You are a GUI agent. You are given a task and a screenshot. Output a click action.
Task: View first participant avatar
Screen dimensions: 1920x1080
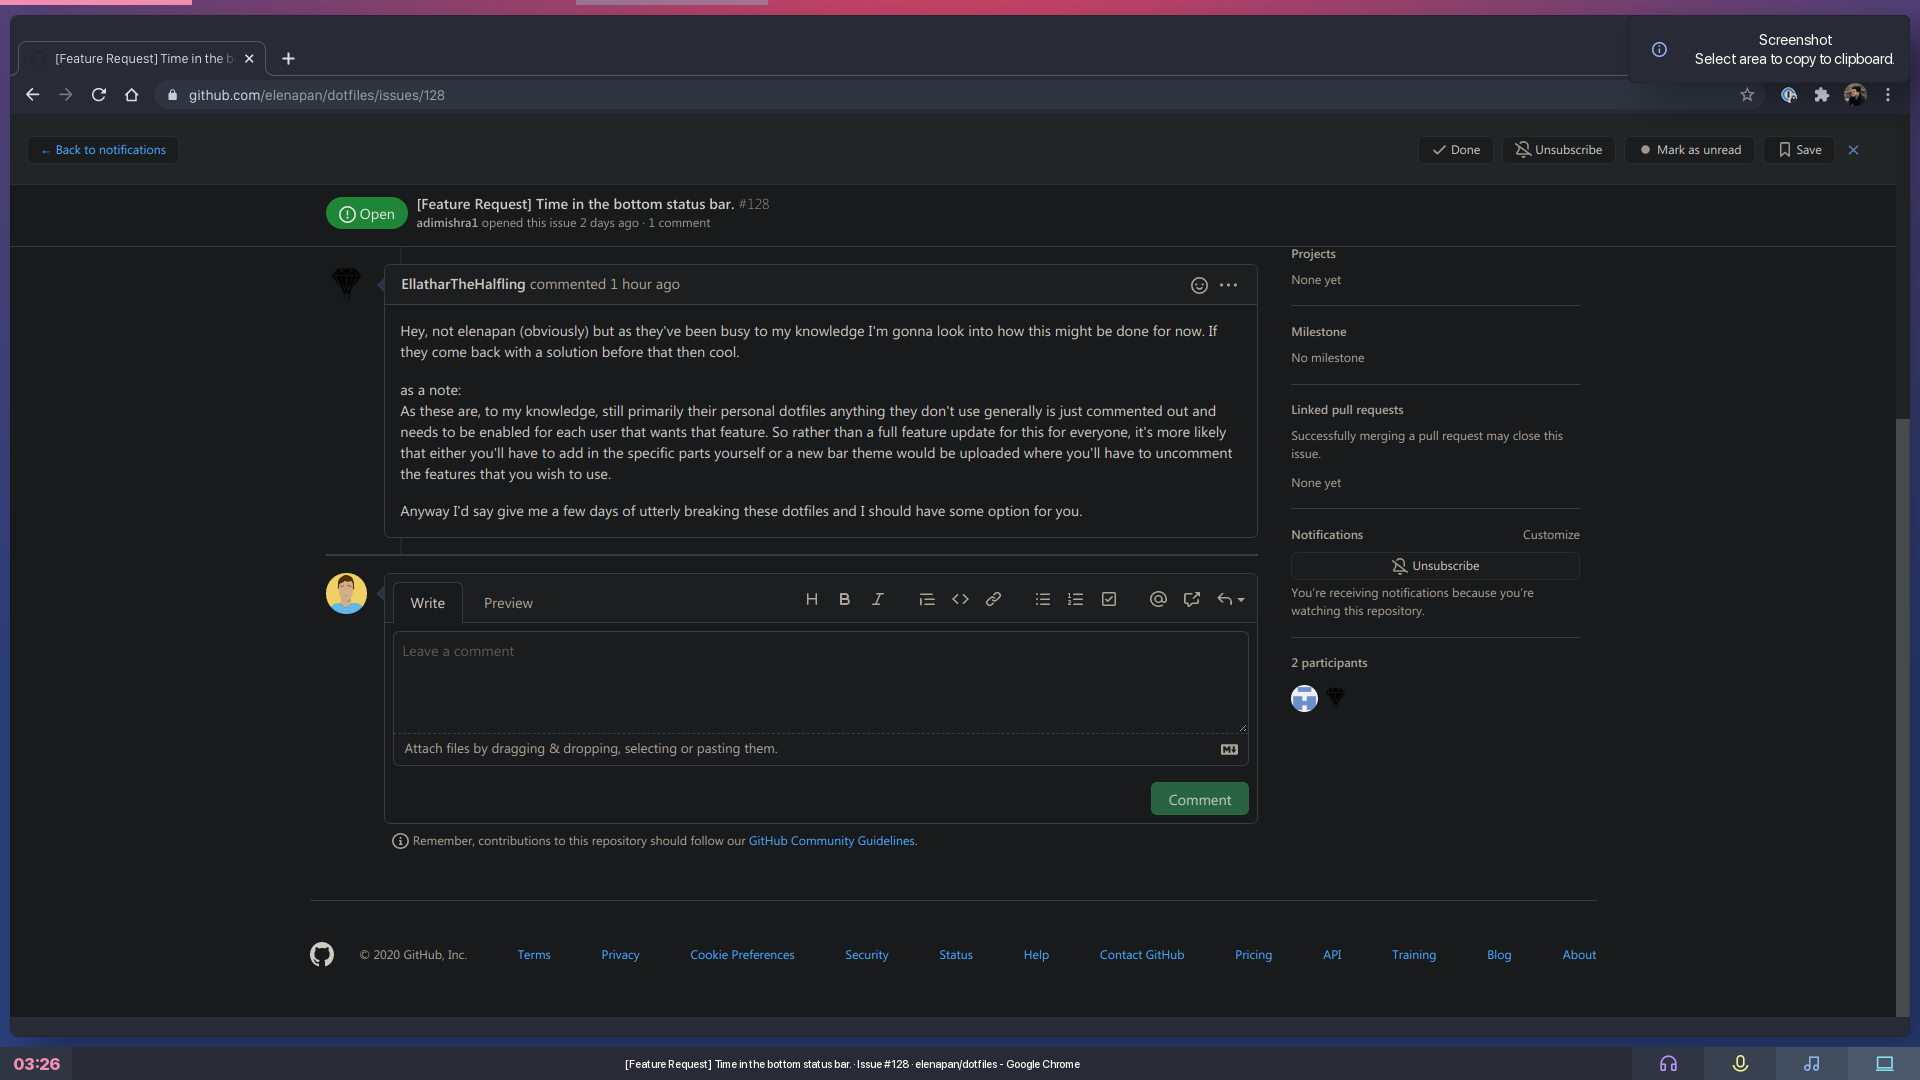point(1304,698)
